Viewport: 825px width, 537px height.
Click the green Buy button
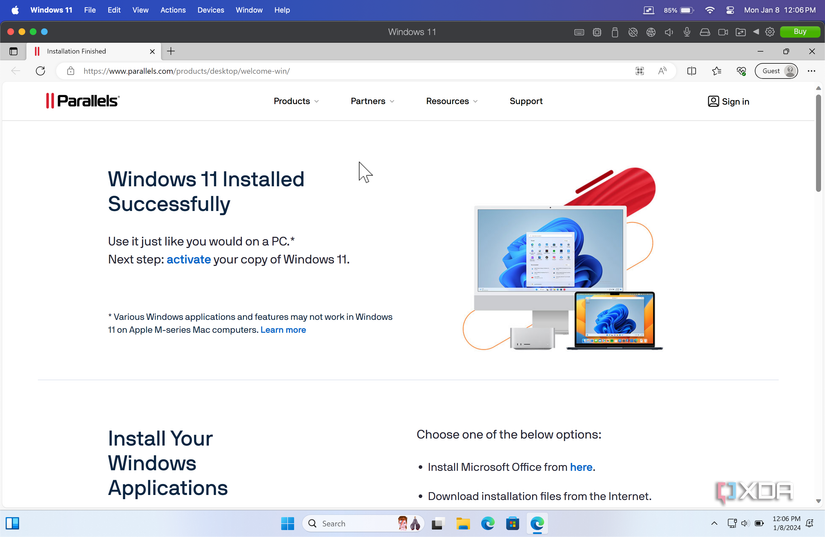[800, 32]
